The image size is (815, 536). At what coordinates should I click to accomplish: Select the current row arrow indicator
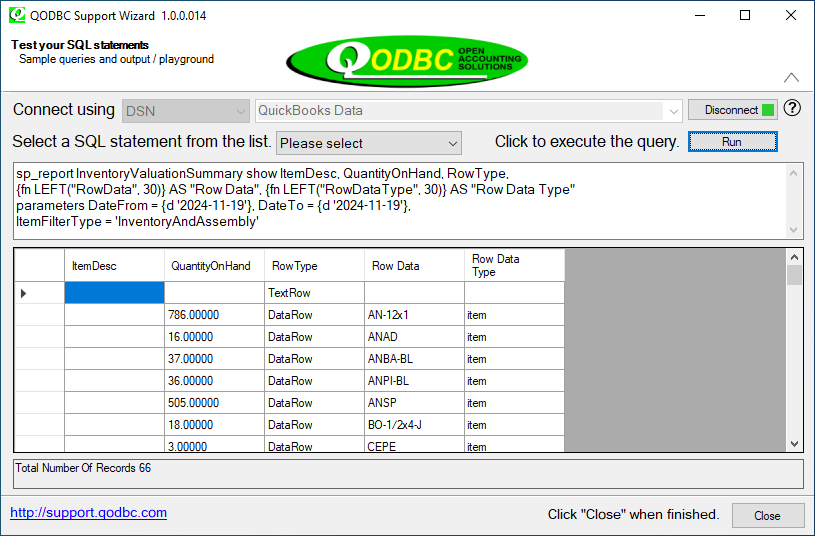click(23, 293)
